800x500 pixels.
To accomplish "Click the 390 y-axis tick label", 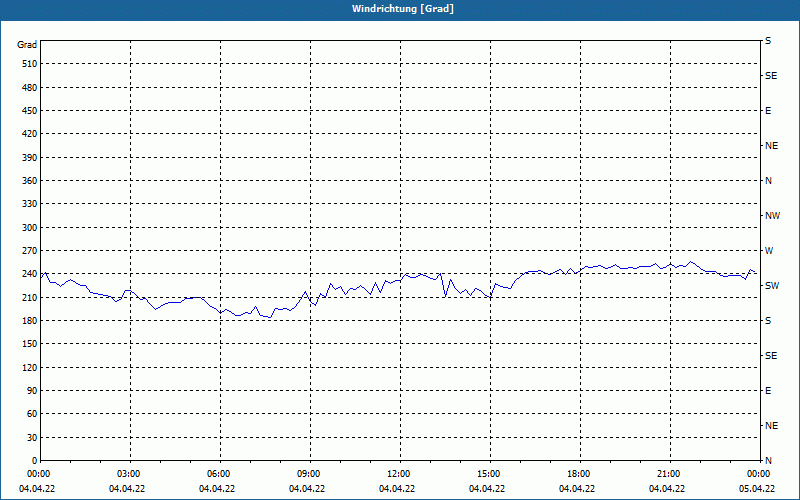I will point(30,158).
